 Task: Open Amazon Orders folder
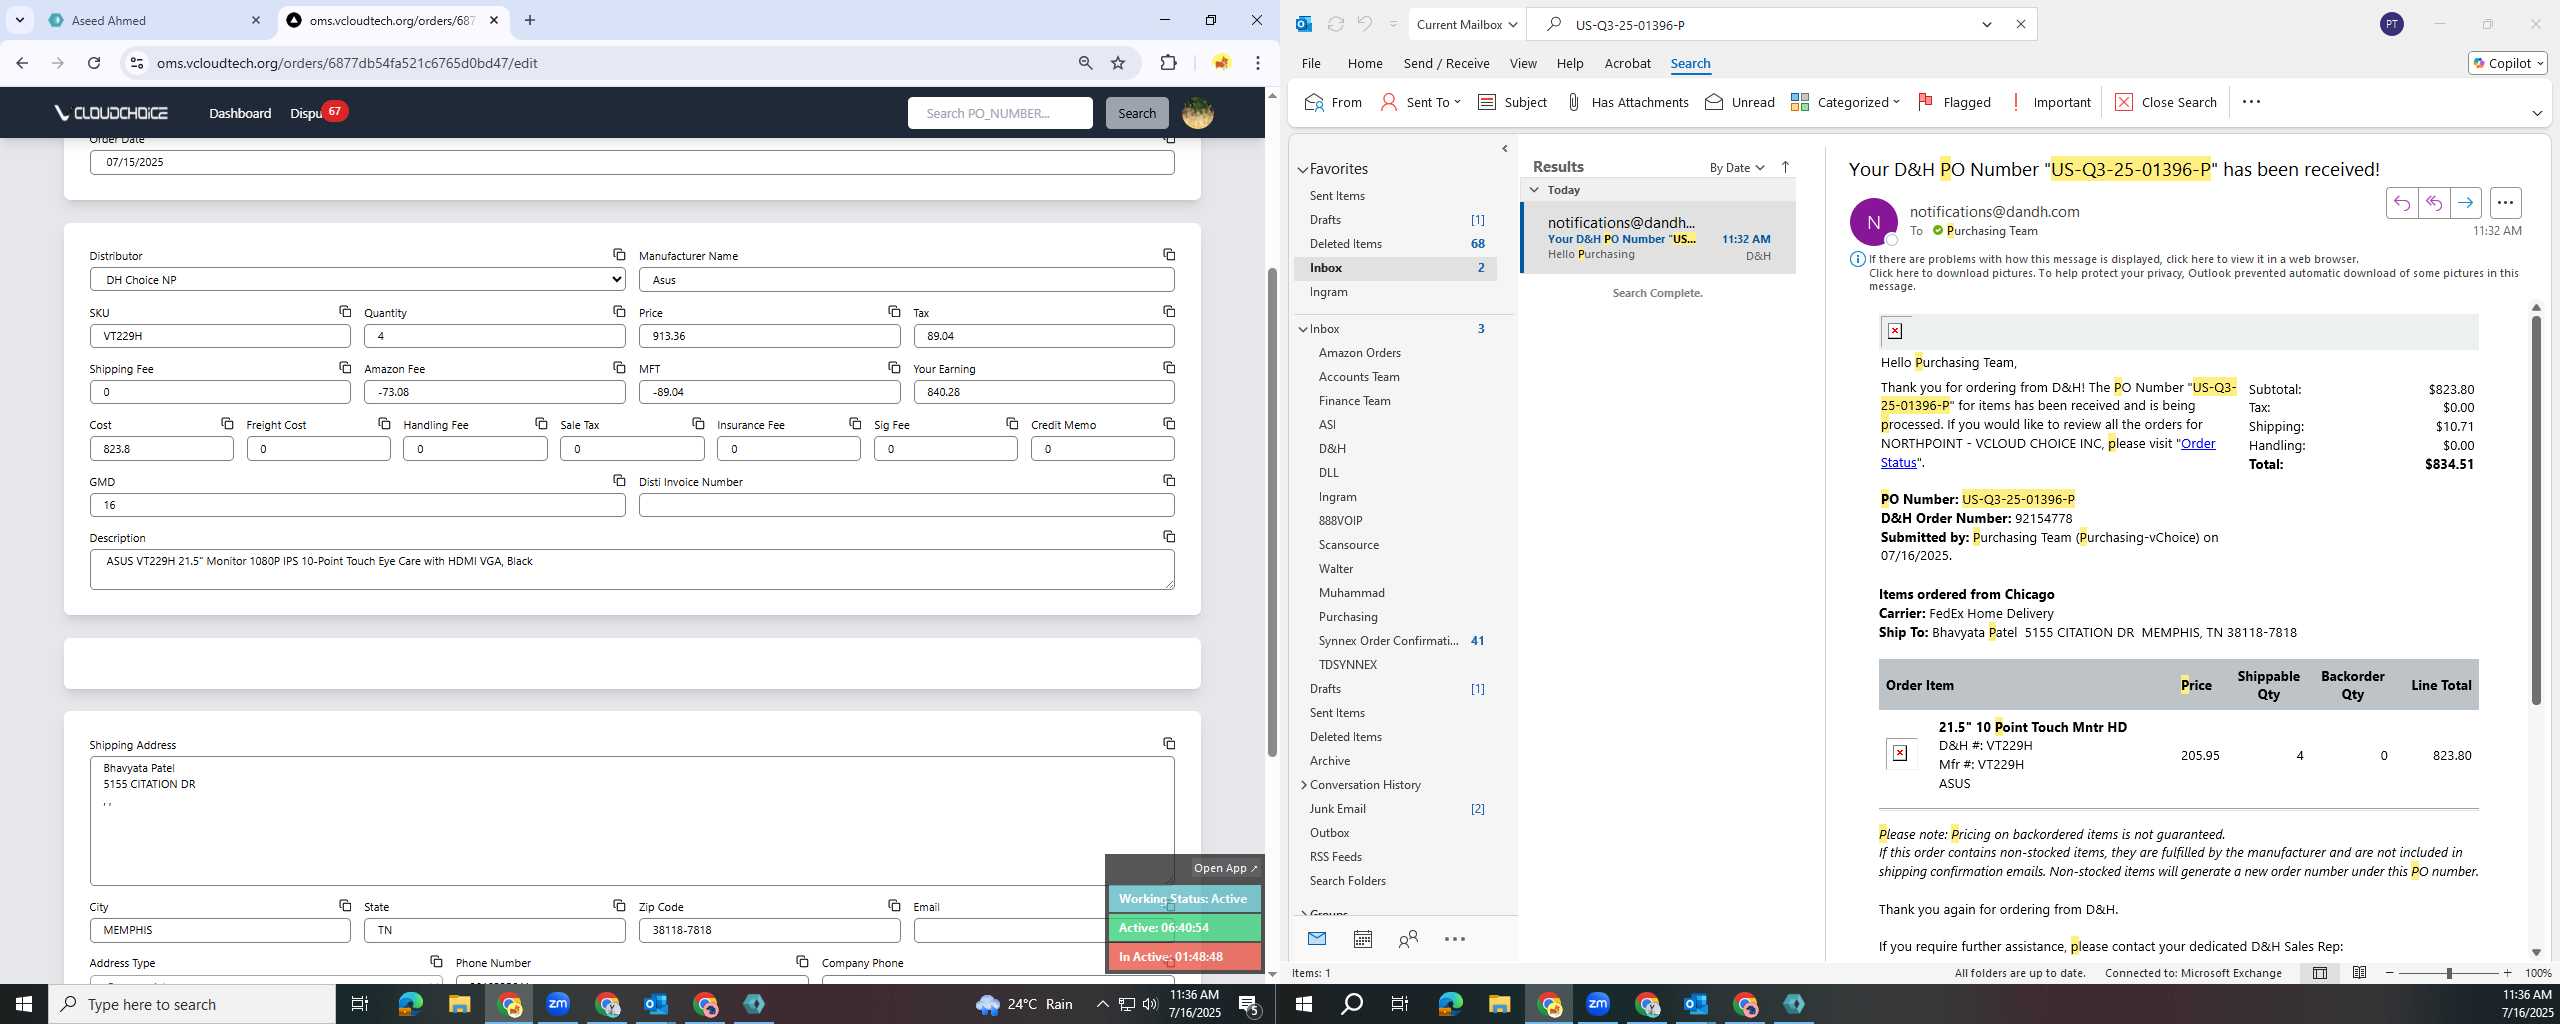pos(1359,353)
